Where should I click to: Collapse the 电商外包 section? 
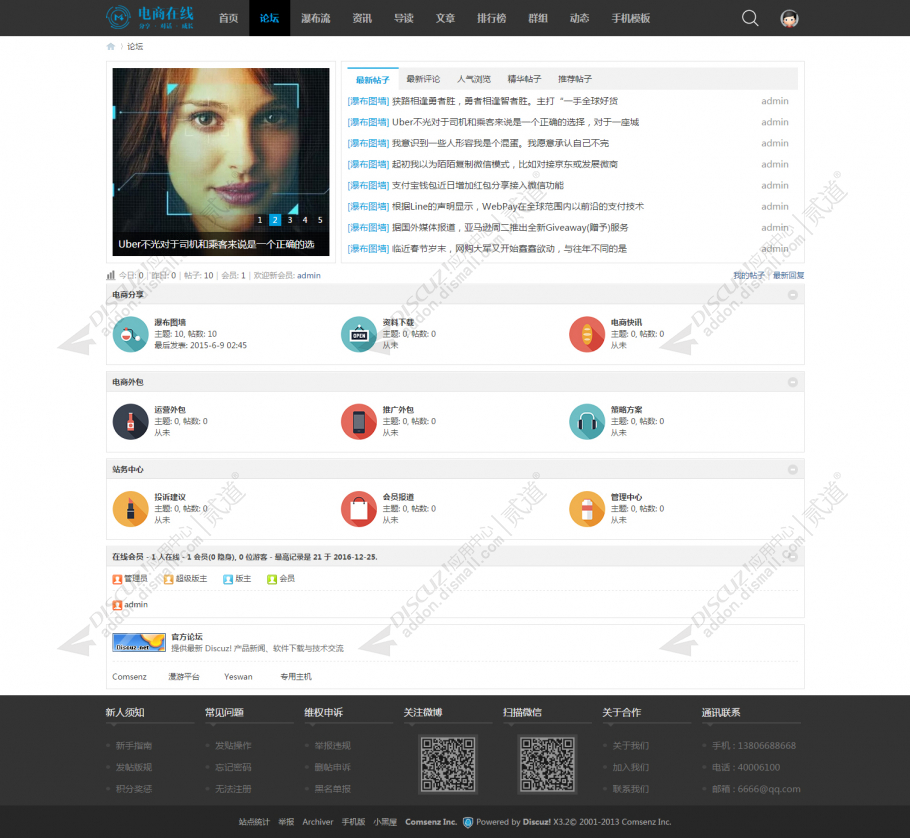(x=792, y=382)
